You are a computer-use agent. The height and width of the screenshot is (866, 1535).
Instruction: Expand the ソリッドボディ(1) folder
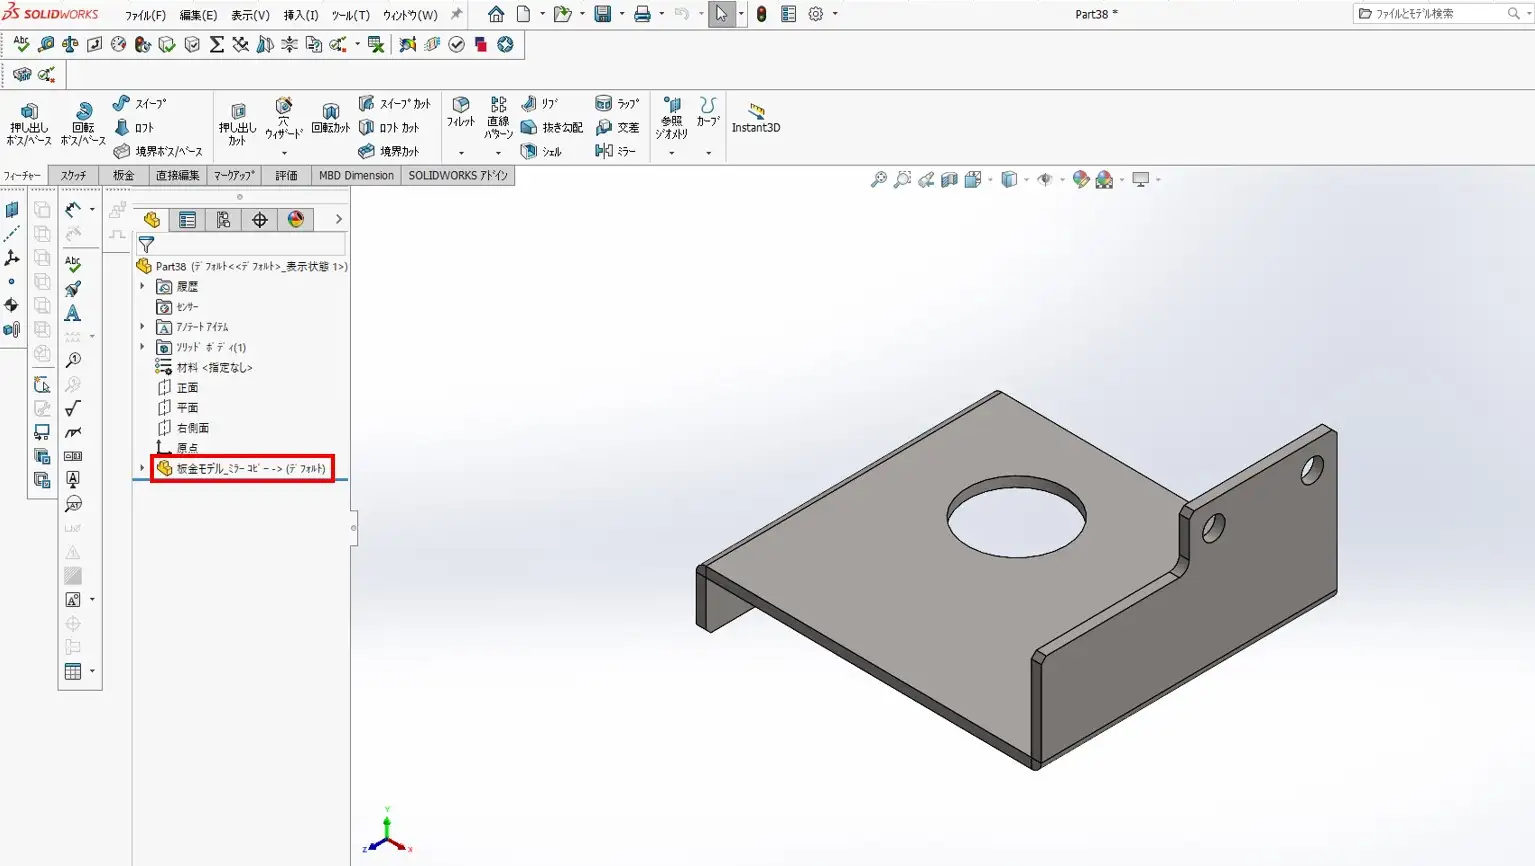[x=142, y=347]
